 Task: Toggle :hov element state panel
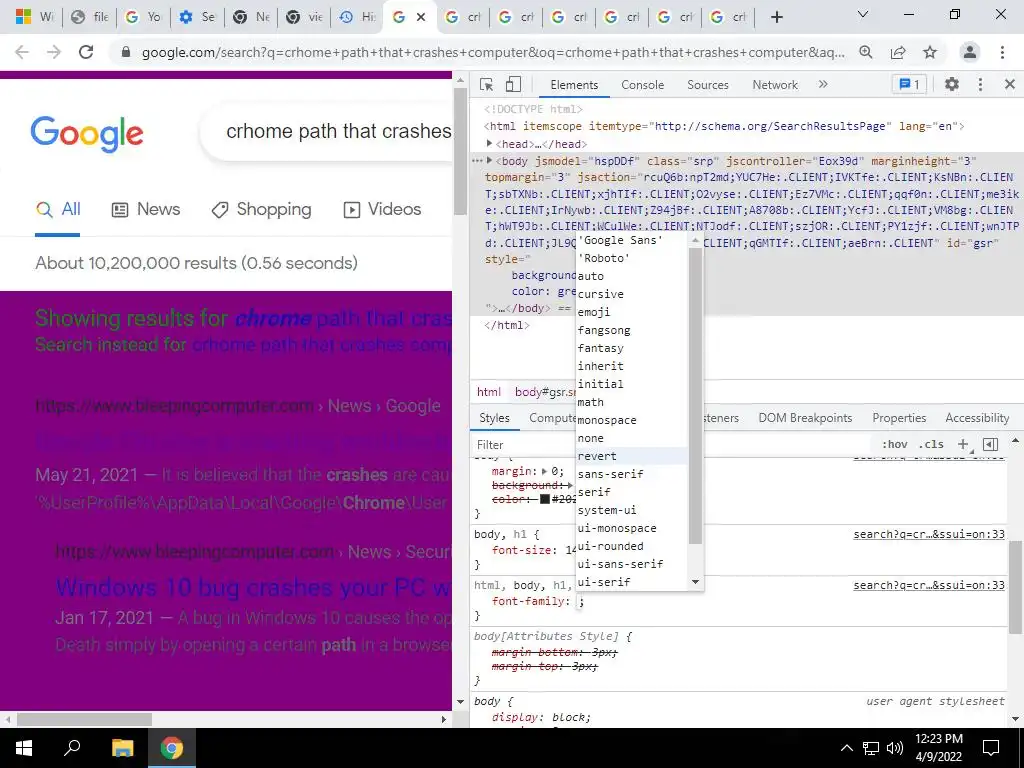894,444
